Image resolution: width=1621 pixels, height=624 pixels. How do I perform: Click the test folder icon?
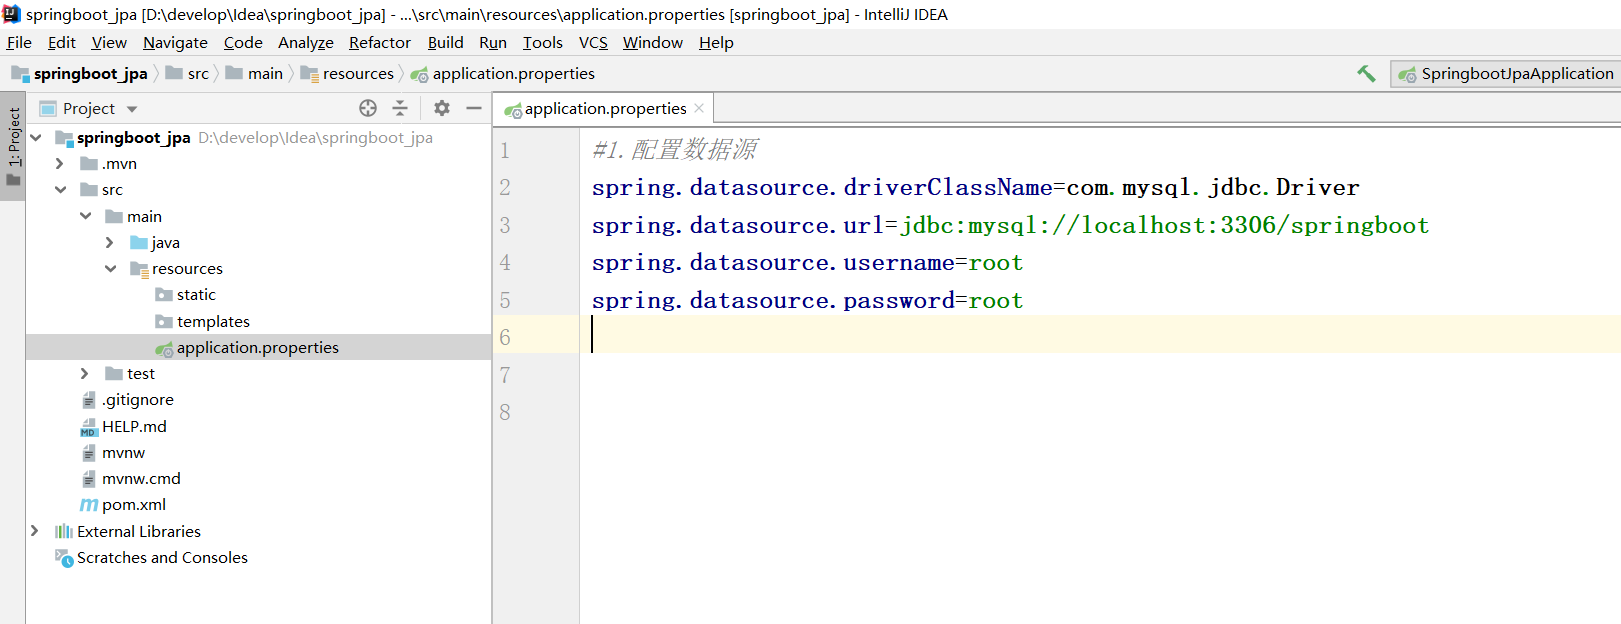pyautogui.click(x=114, y=374)
